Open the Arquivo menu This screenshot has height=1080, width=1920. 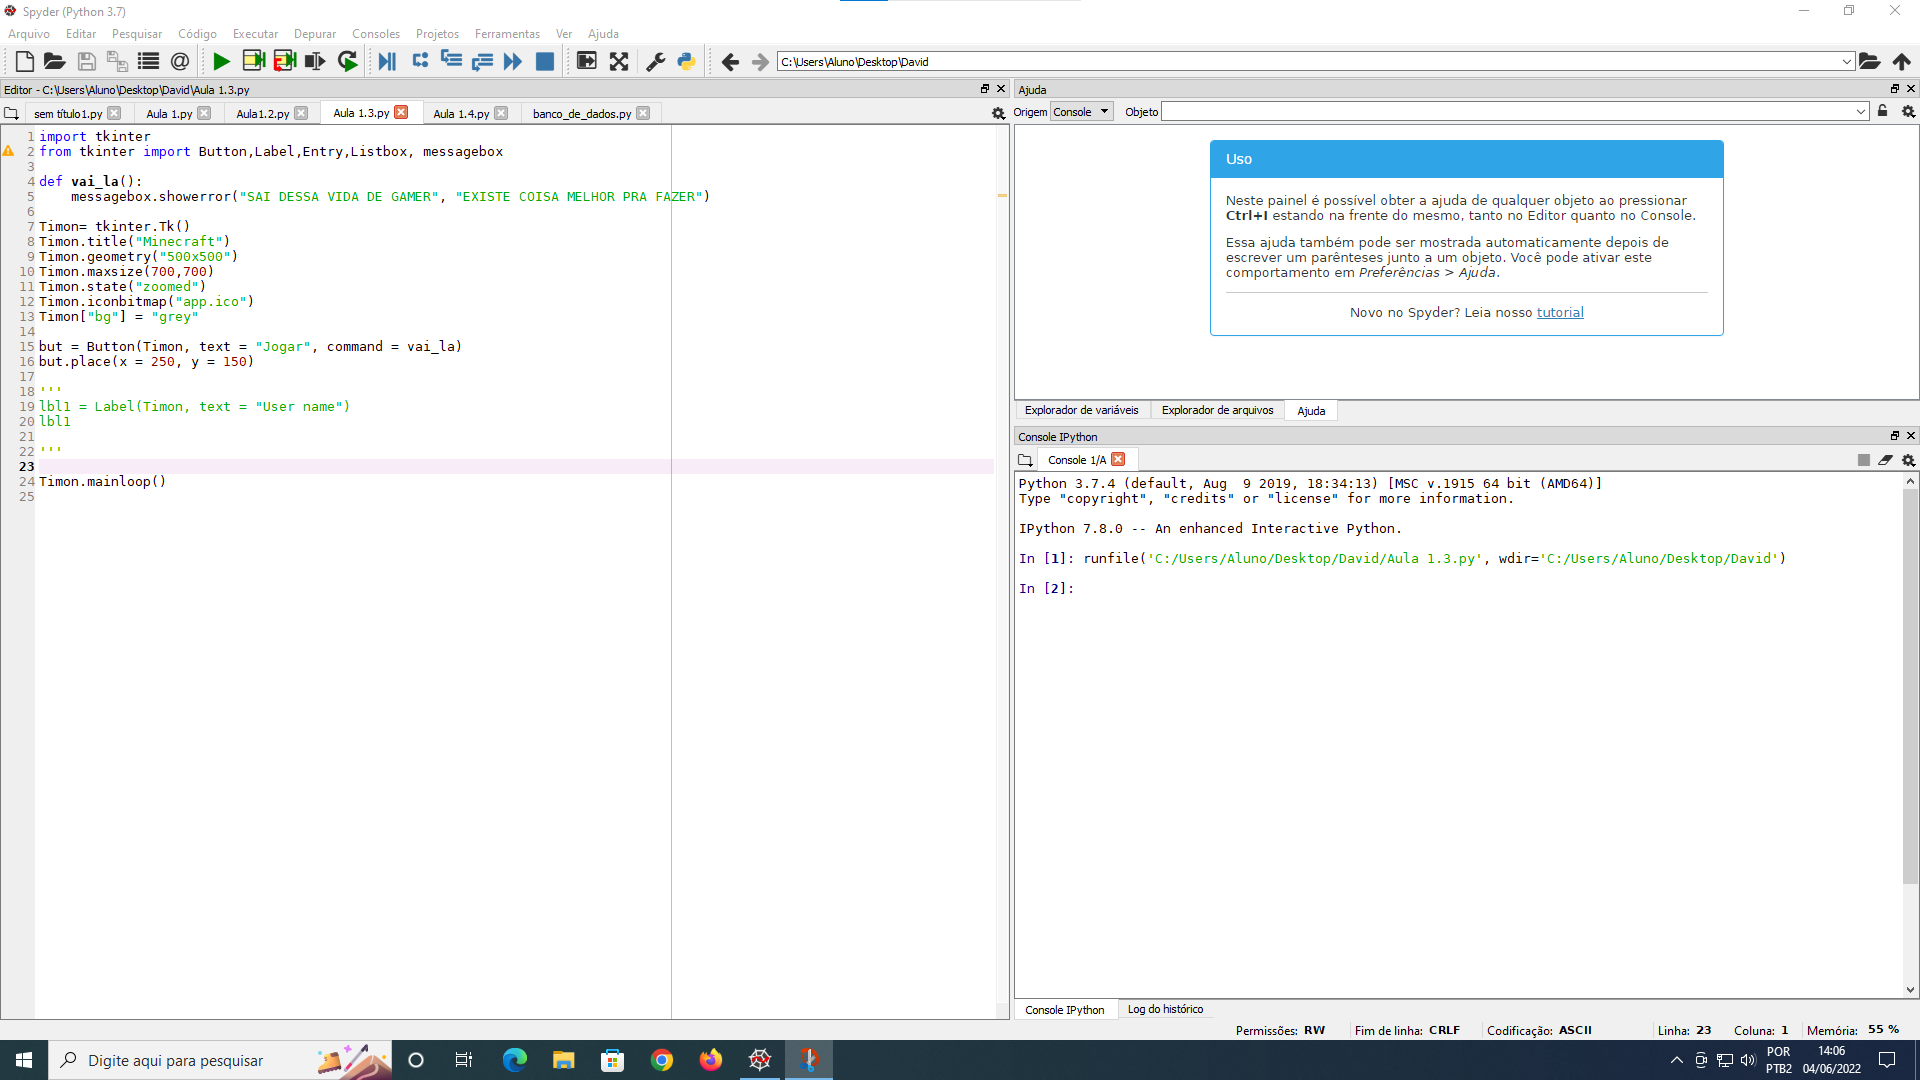[29, 34]
